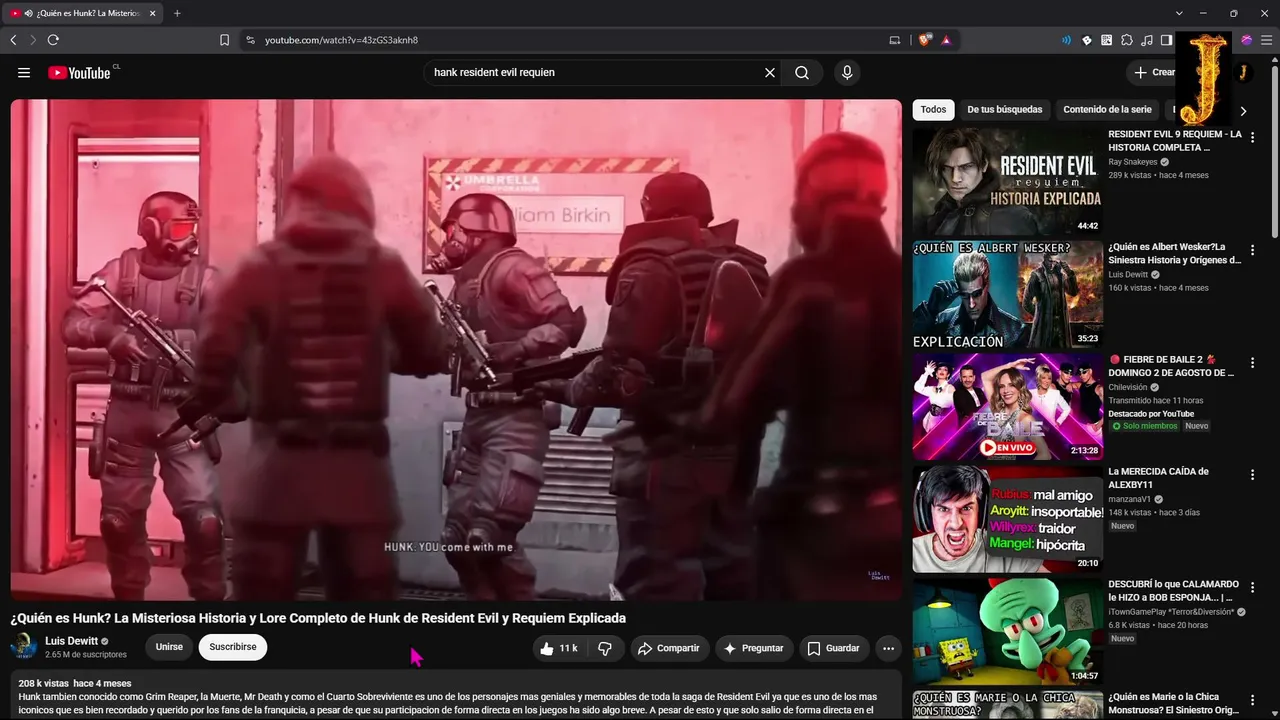Image resolution: width=1280 pixels, height=720 pixels.
Task: Open the purple sphere icon in browser toolbar
Action: [x=1247, y=40]
